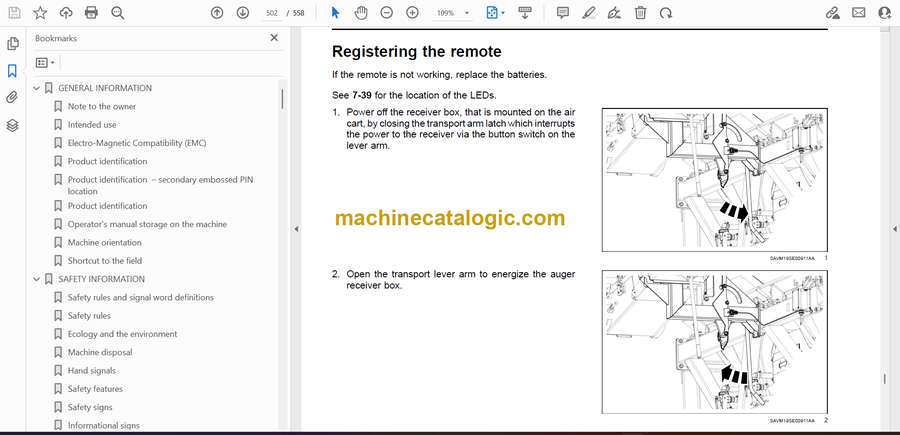
Task: Open the account profile icon
Action: pyautogui.click(x=885, y=13)
